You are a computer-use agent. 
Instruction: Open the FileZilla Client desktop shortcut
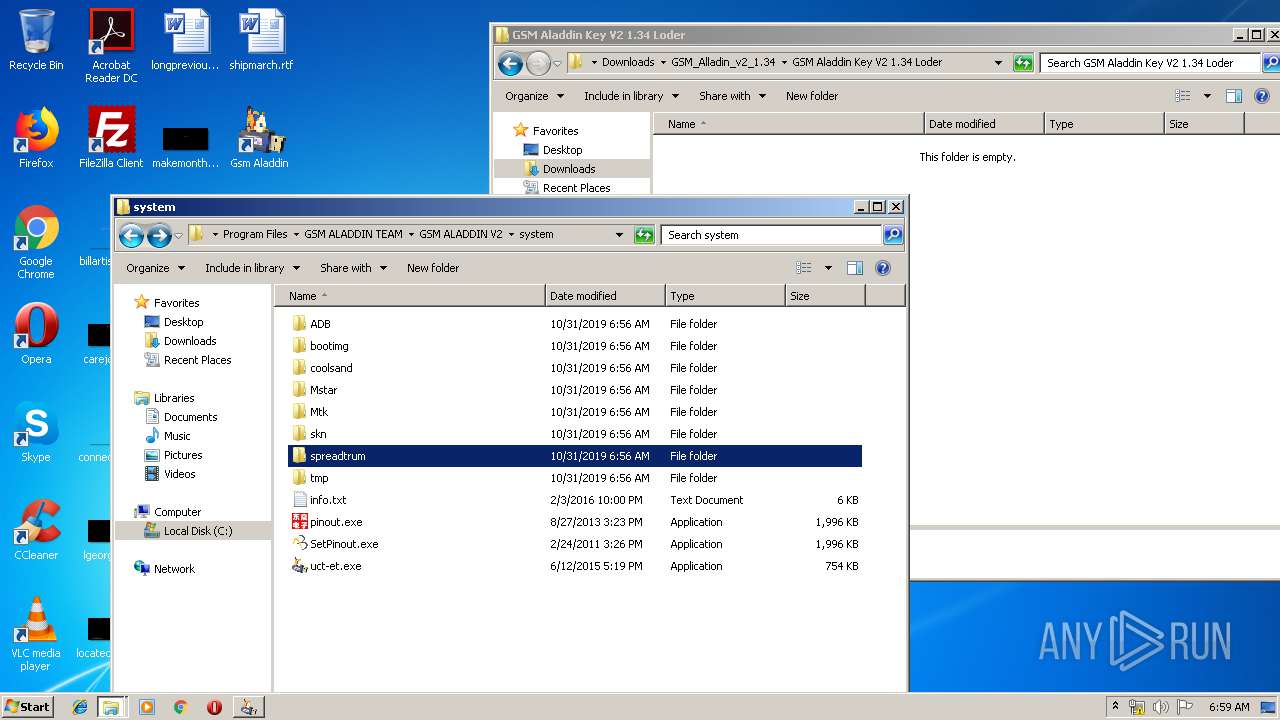click(111, 138)
